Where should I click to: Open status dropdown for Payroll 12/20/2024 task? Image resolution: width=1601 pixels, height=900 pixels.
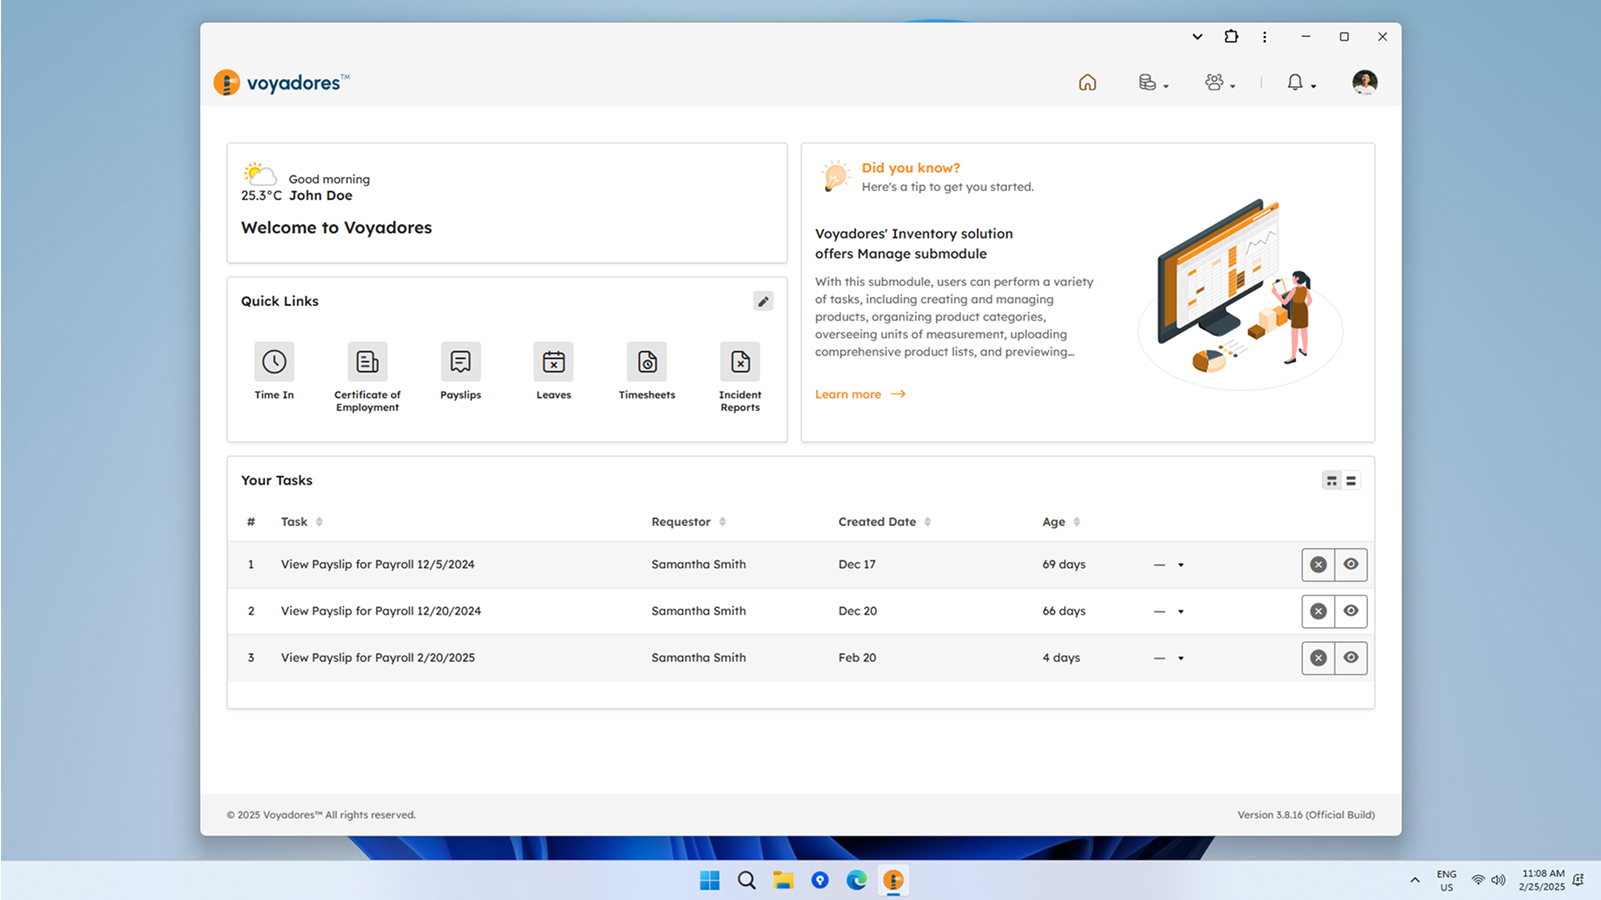tap(1169, 611)
